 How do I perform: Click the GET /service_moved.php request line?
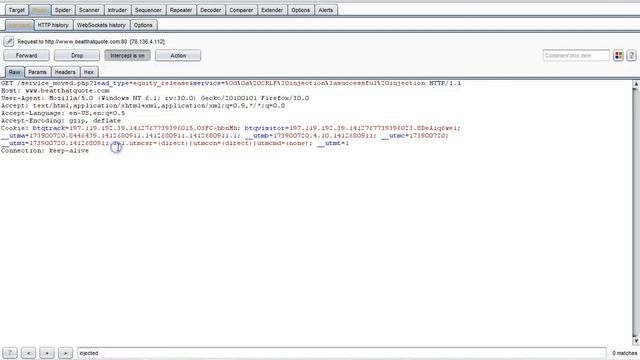231,83
